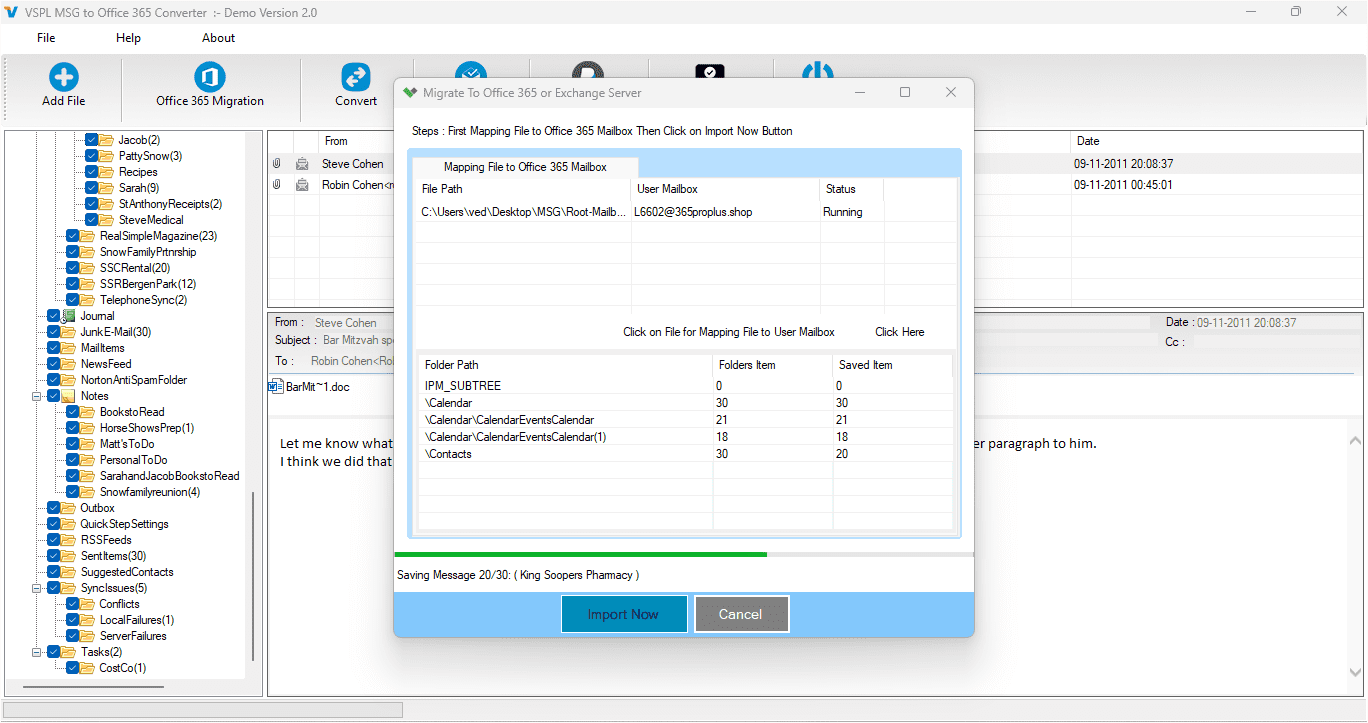Click the folder tree horizontal scrollbar
Screen dimensions: 1368x723
point(94,687)
